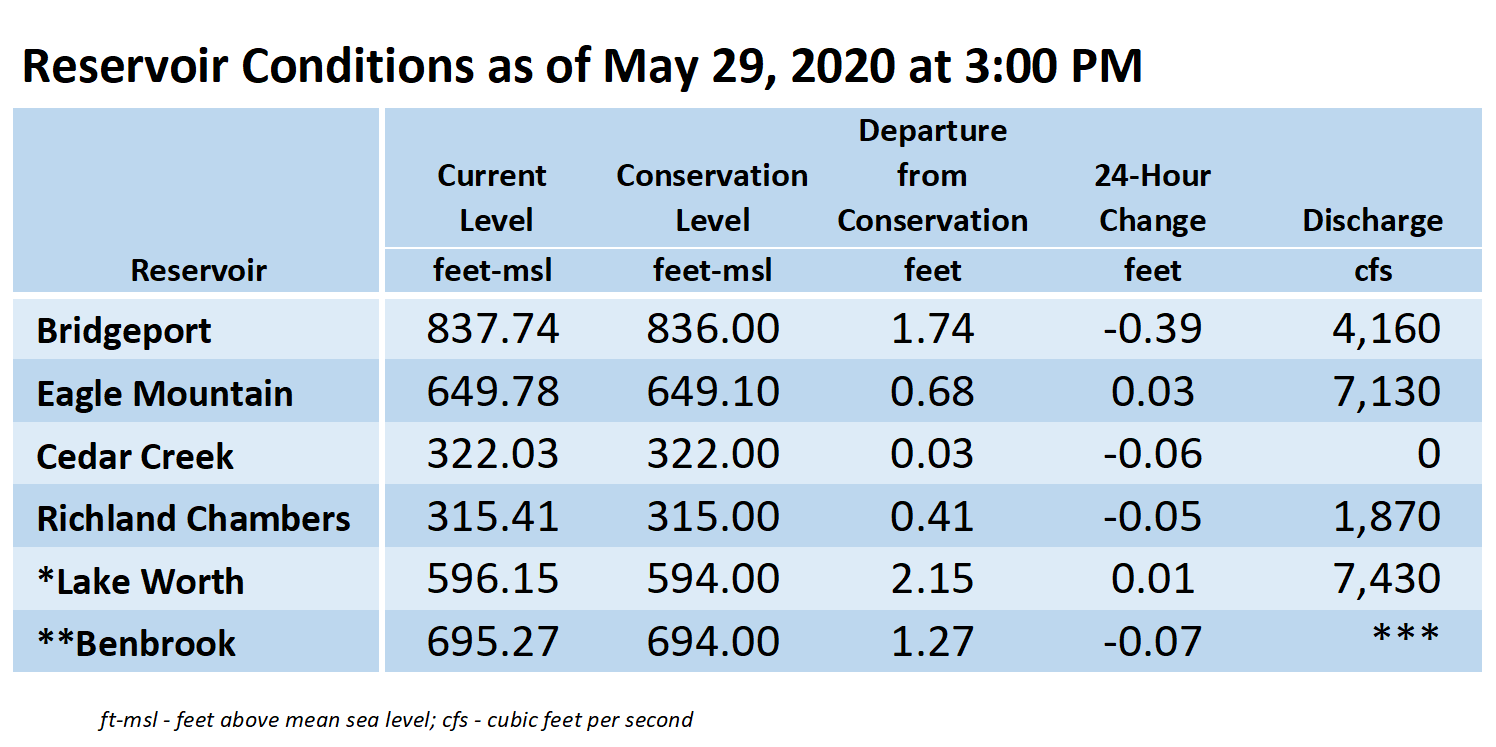Select Cedar Creek 24-hour change -0.06
Screen dimensions: 1496x747
pyautogui.click(x=1152, y=454)
